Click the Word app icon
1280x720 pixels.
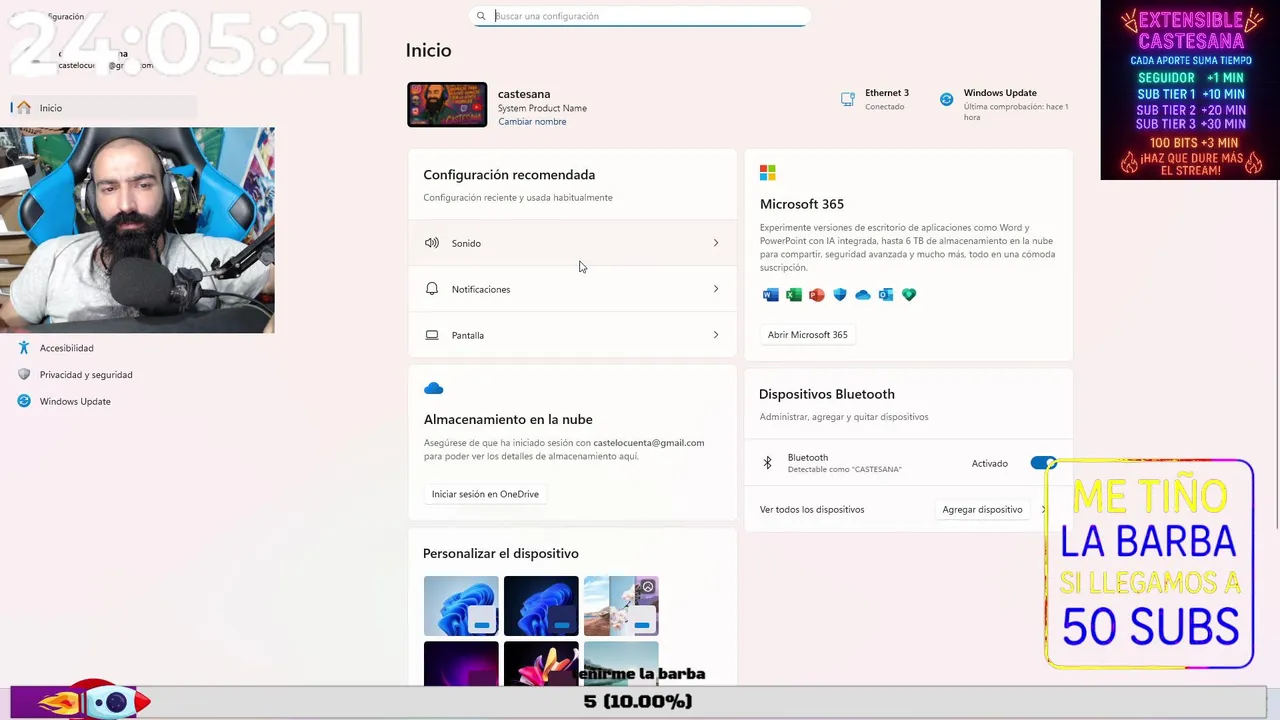[x=770, y=295]
